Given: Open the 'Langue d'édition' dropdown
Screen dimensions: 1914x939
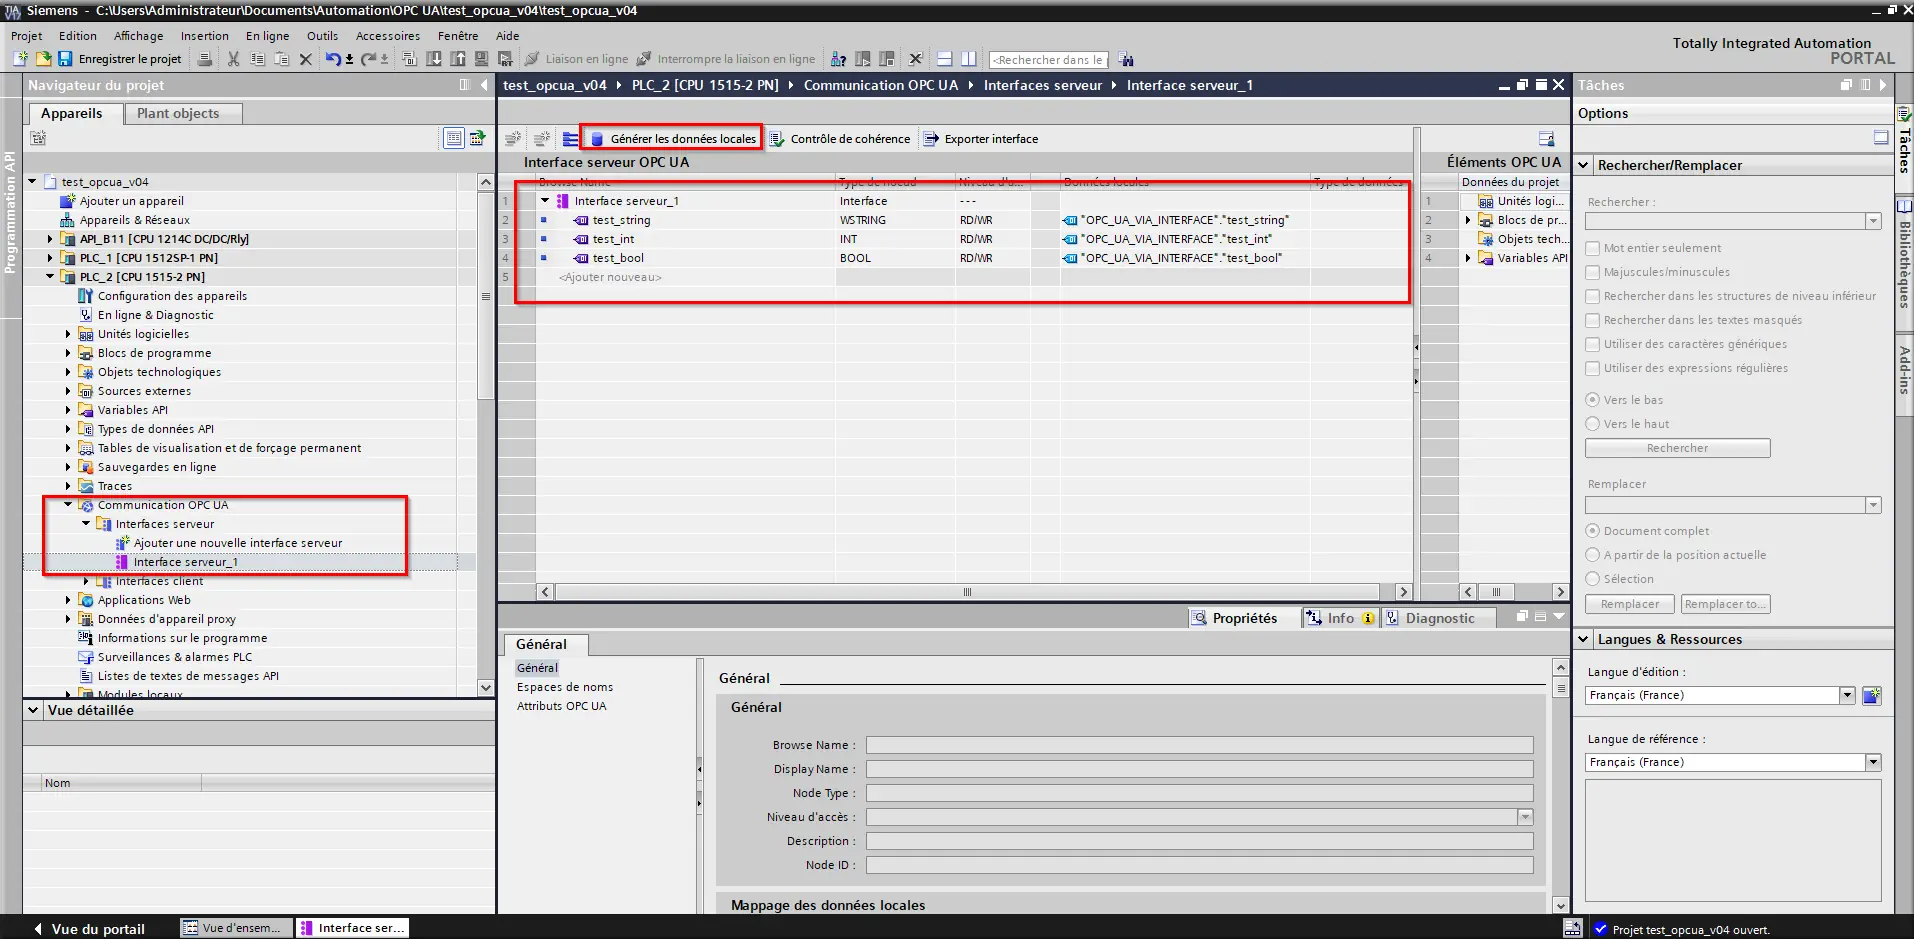Looking at the screenshot, I should pos(1847,695).
